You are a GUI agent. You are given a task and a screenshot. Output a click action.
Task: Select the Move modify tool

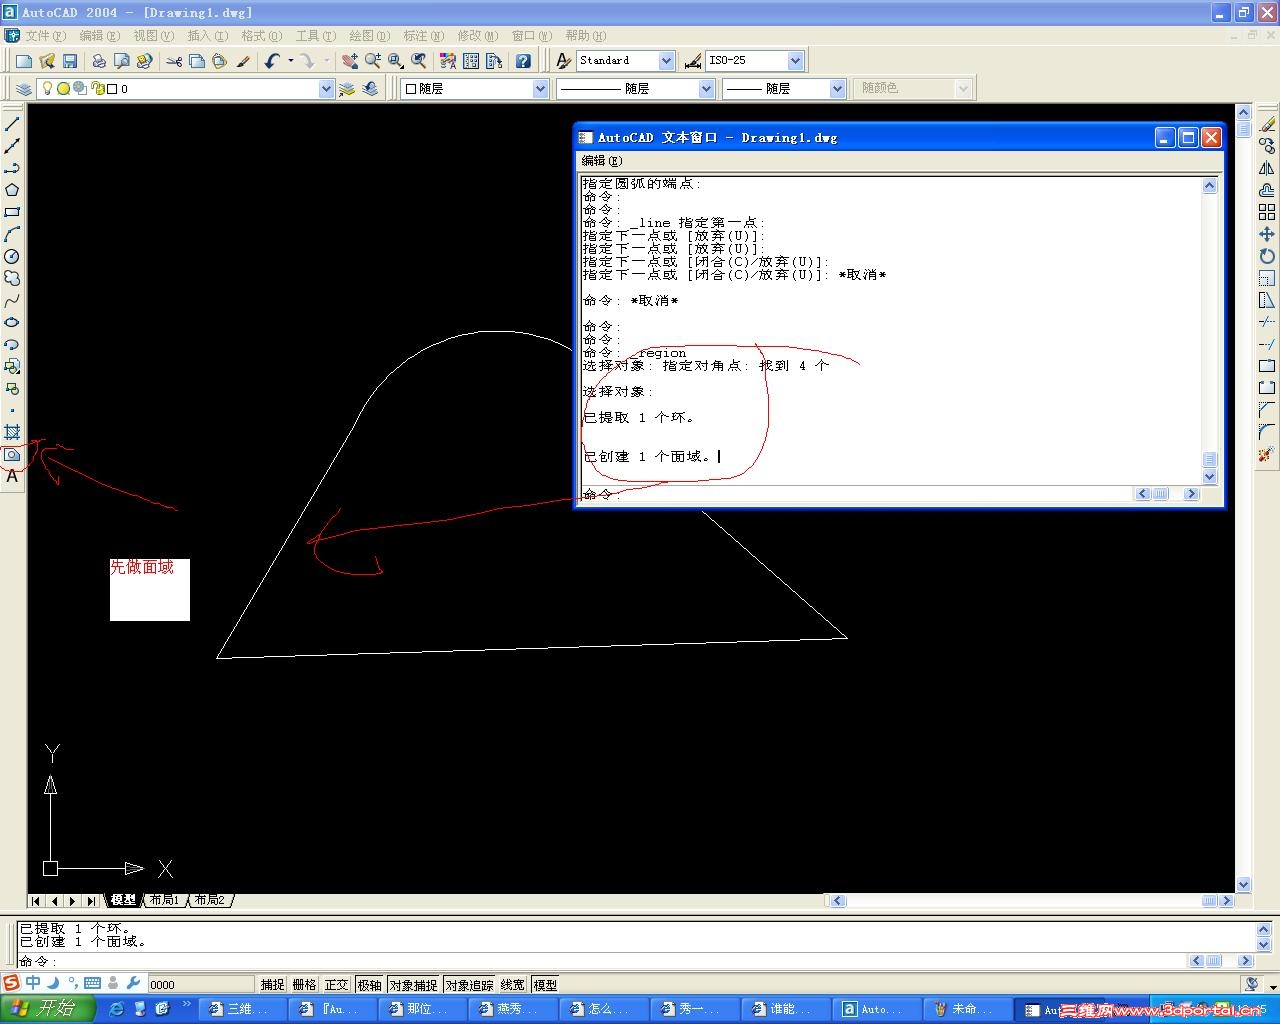coord(1267,234)
